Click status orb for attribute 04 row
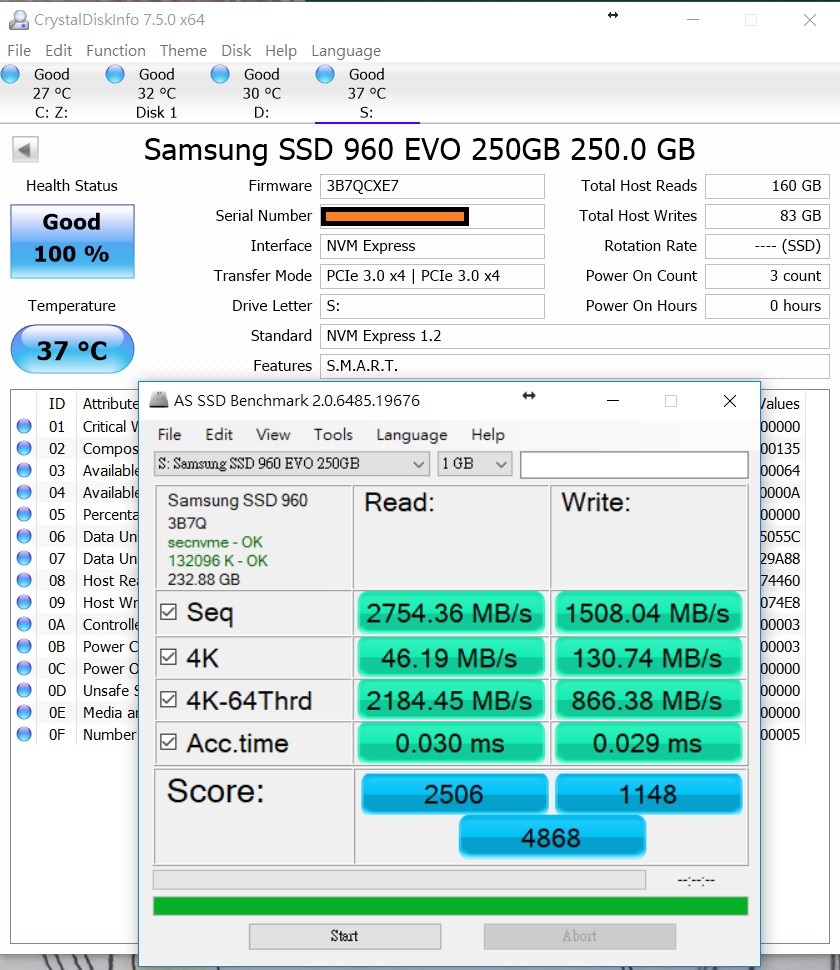 (24, 492)
